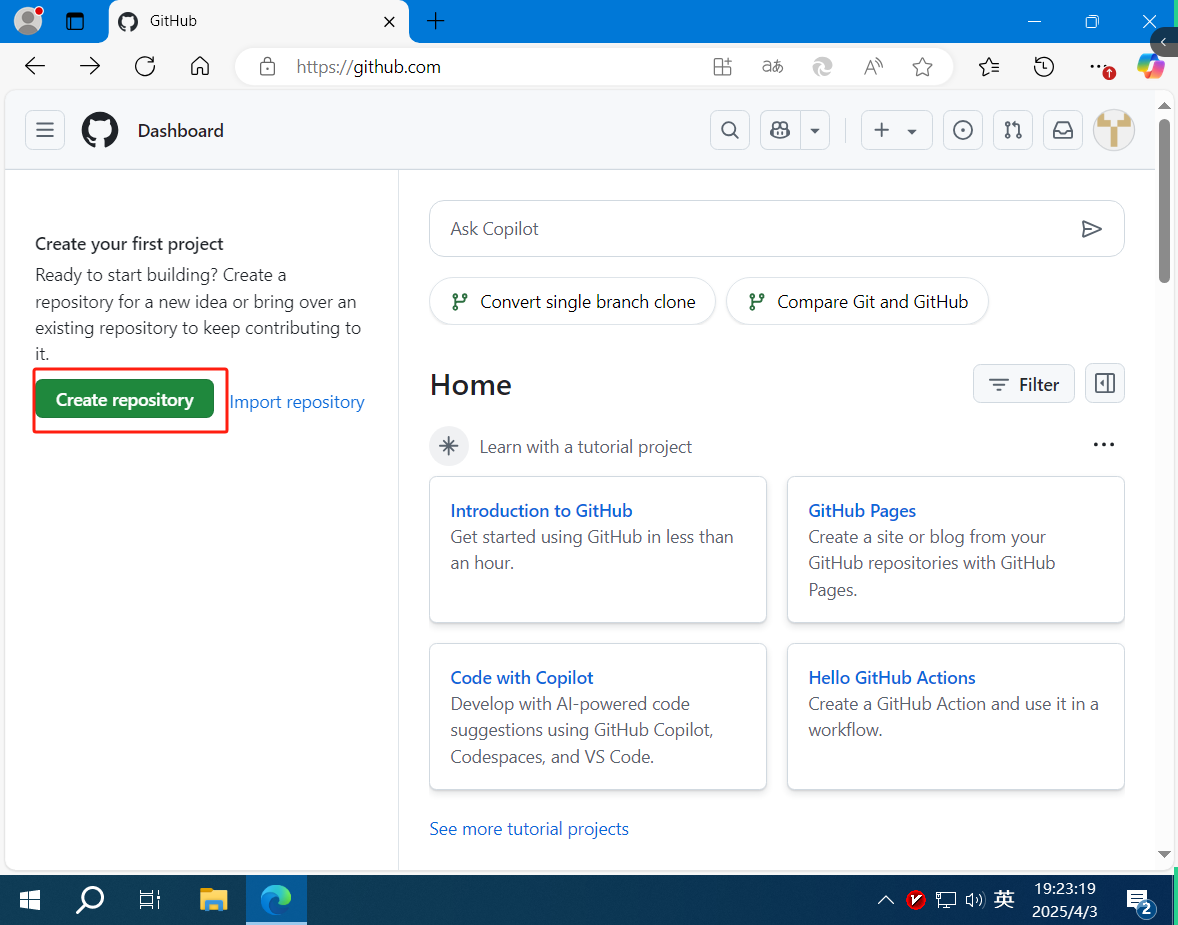Open the taskbar clock and date
The height and width of the screenshot is (925, 1178).
click(x=1065, y=899)
